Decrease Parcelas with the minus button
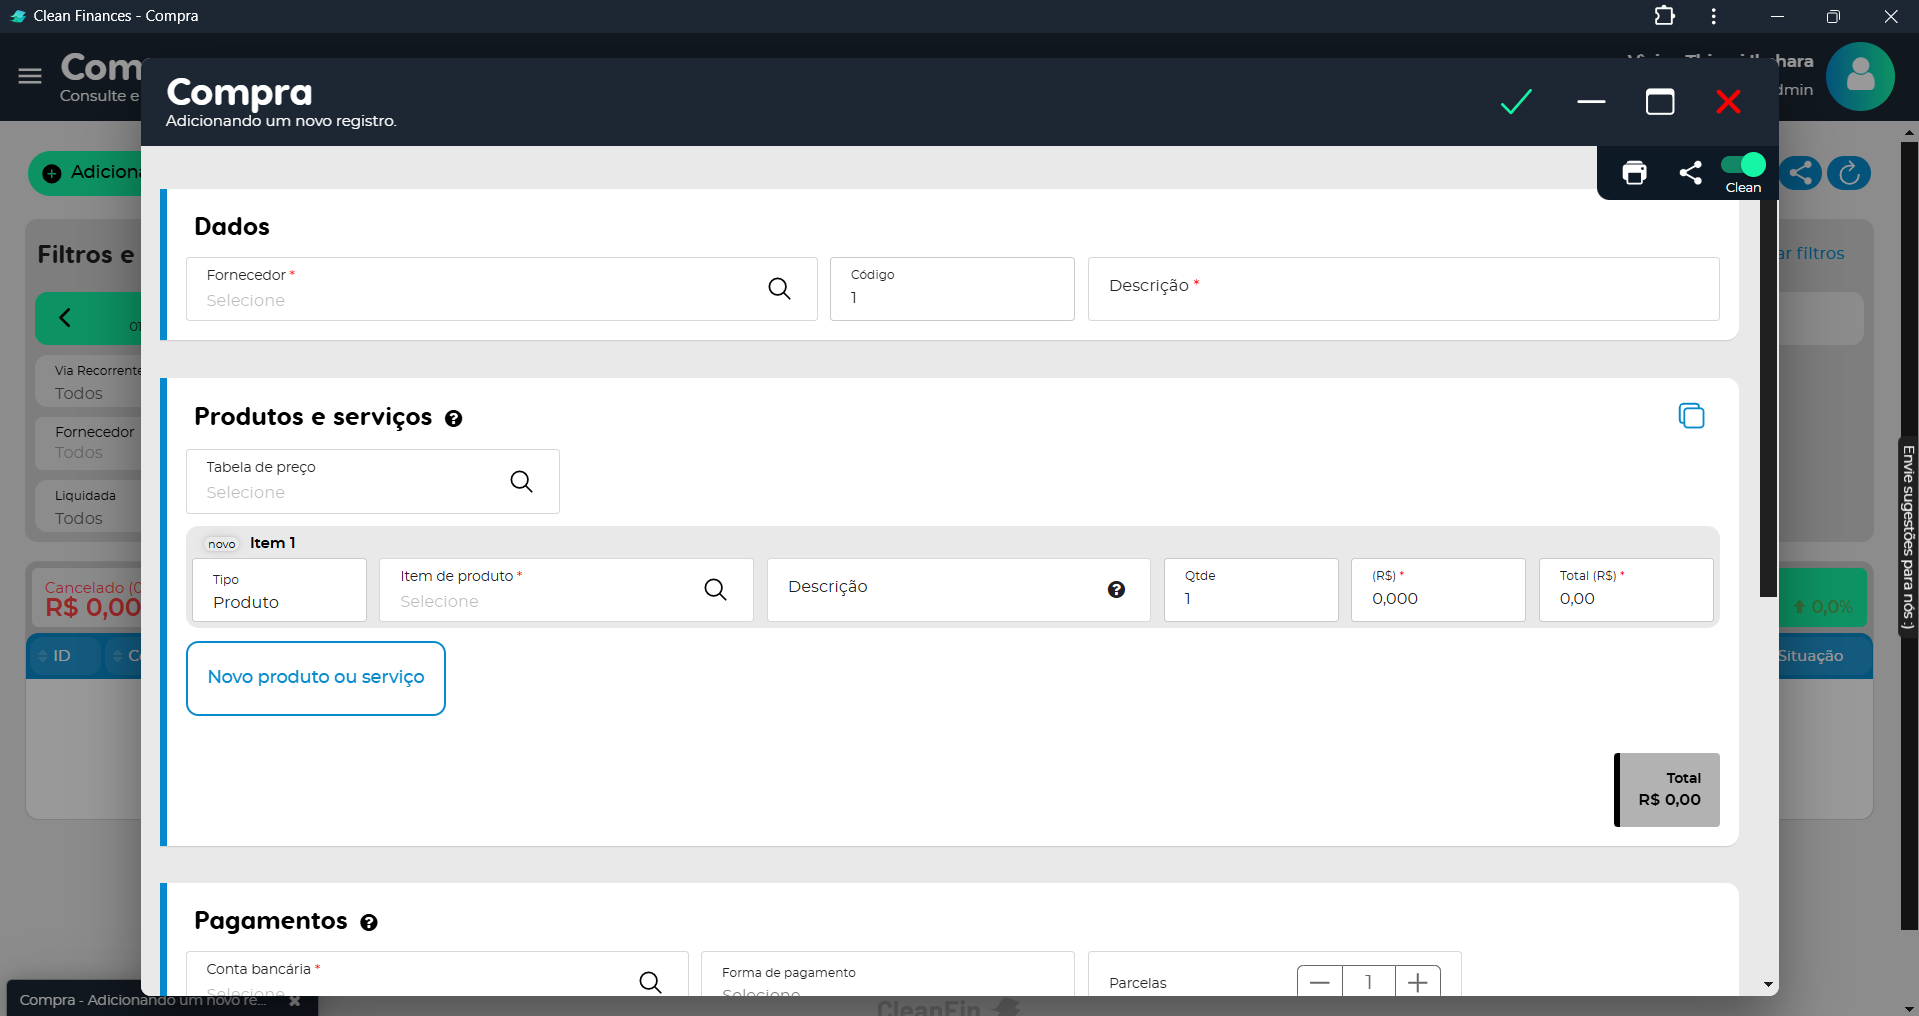 click(x=1320, y=982)
